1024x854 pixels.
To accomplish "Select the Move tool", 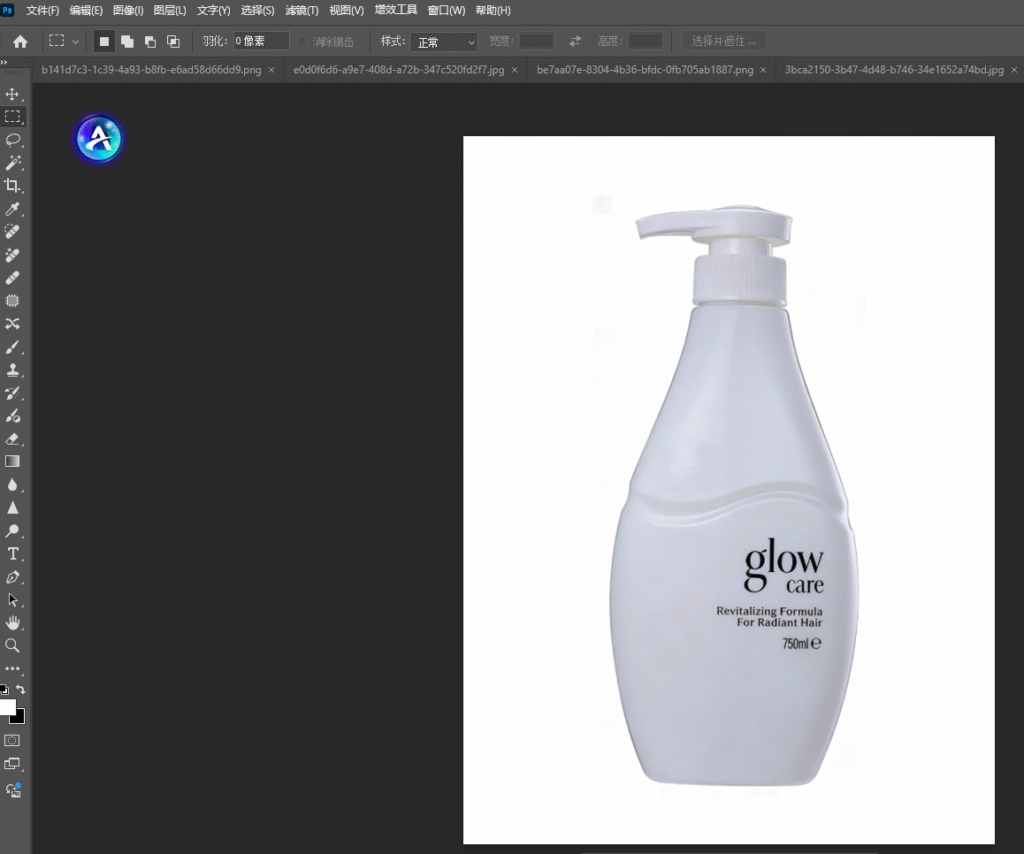I will click(13, 93).
